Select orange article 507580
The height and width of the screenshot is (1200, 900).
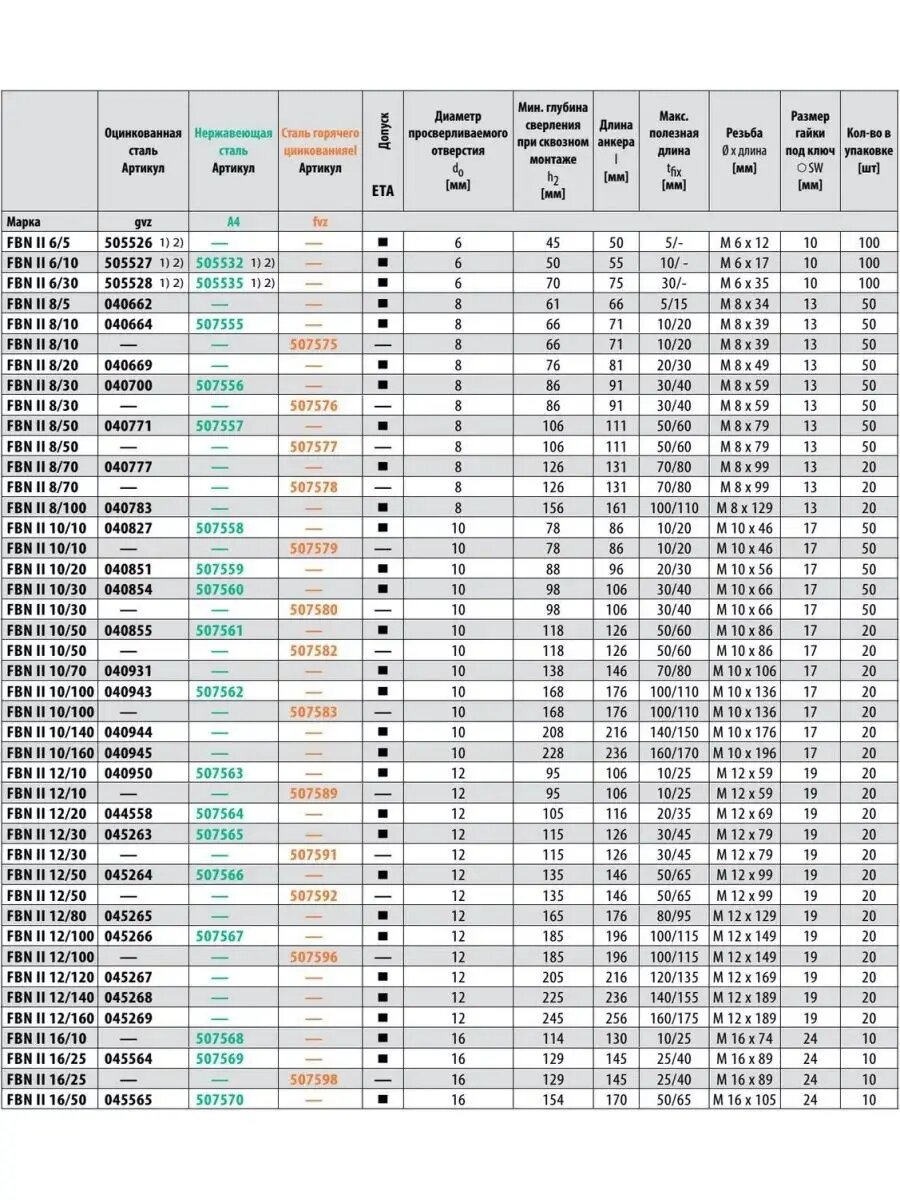click(x=314, y=609)
